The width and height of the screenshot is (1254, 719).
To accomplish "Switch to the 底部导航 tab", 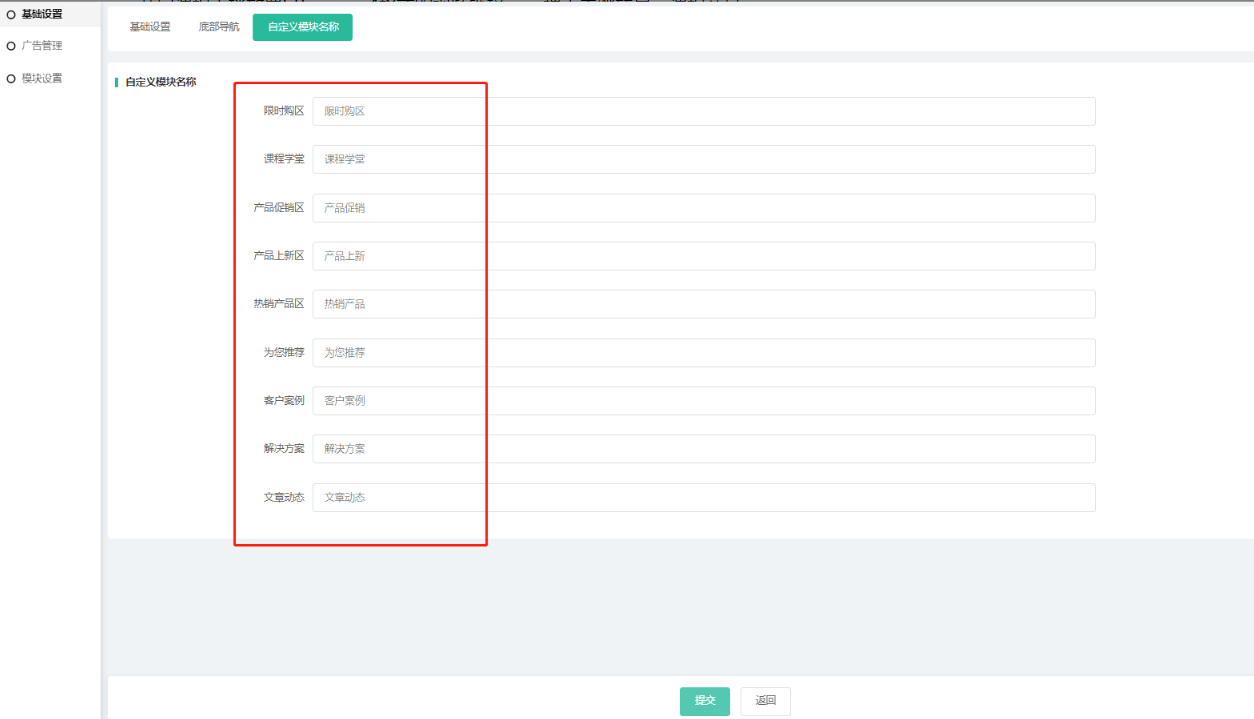I will pyautogui.click(x=219, y=27).
